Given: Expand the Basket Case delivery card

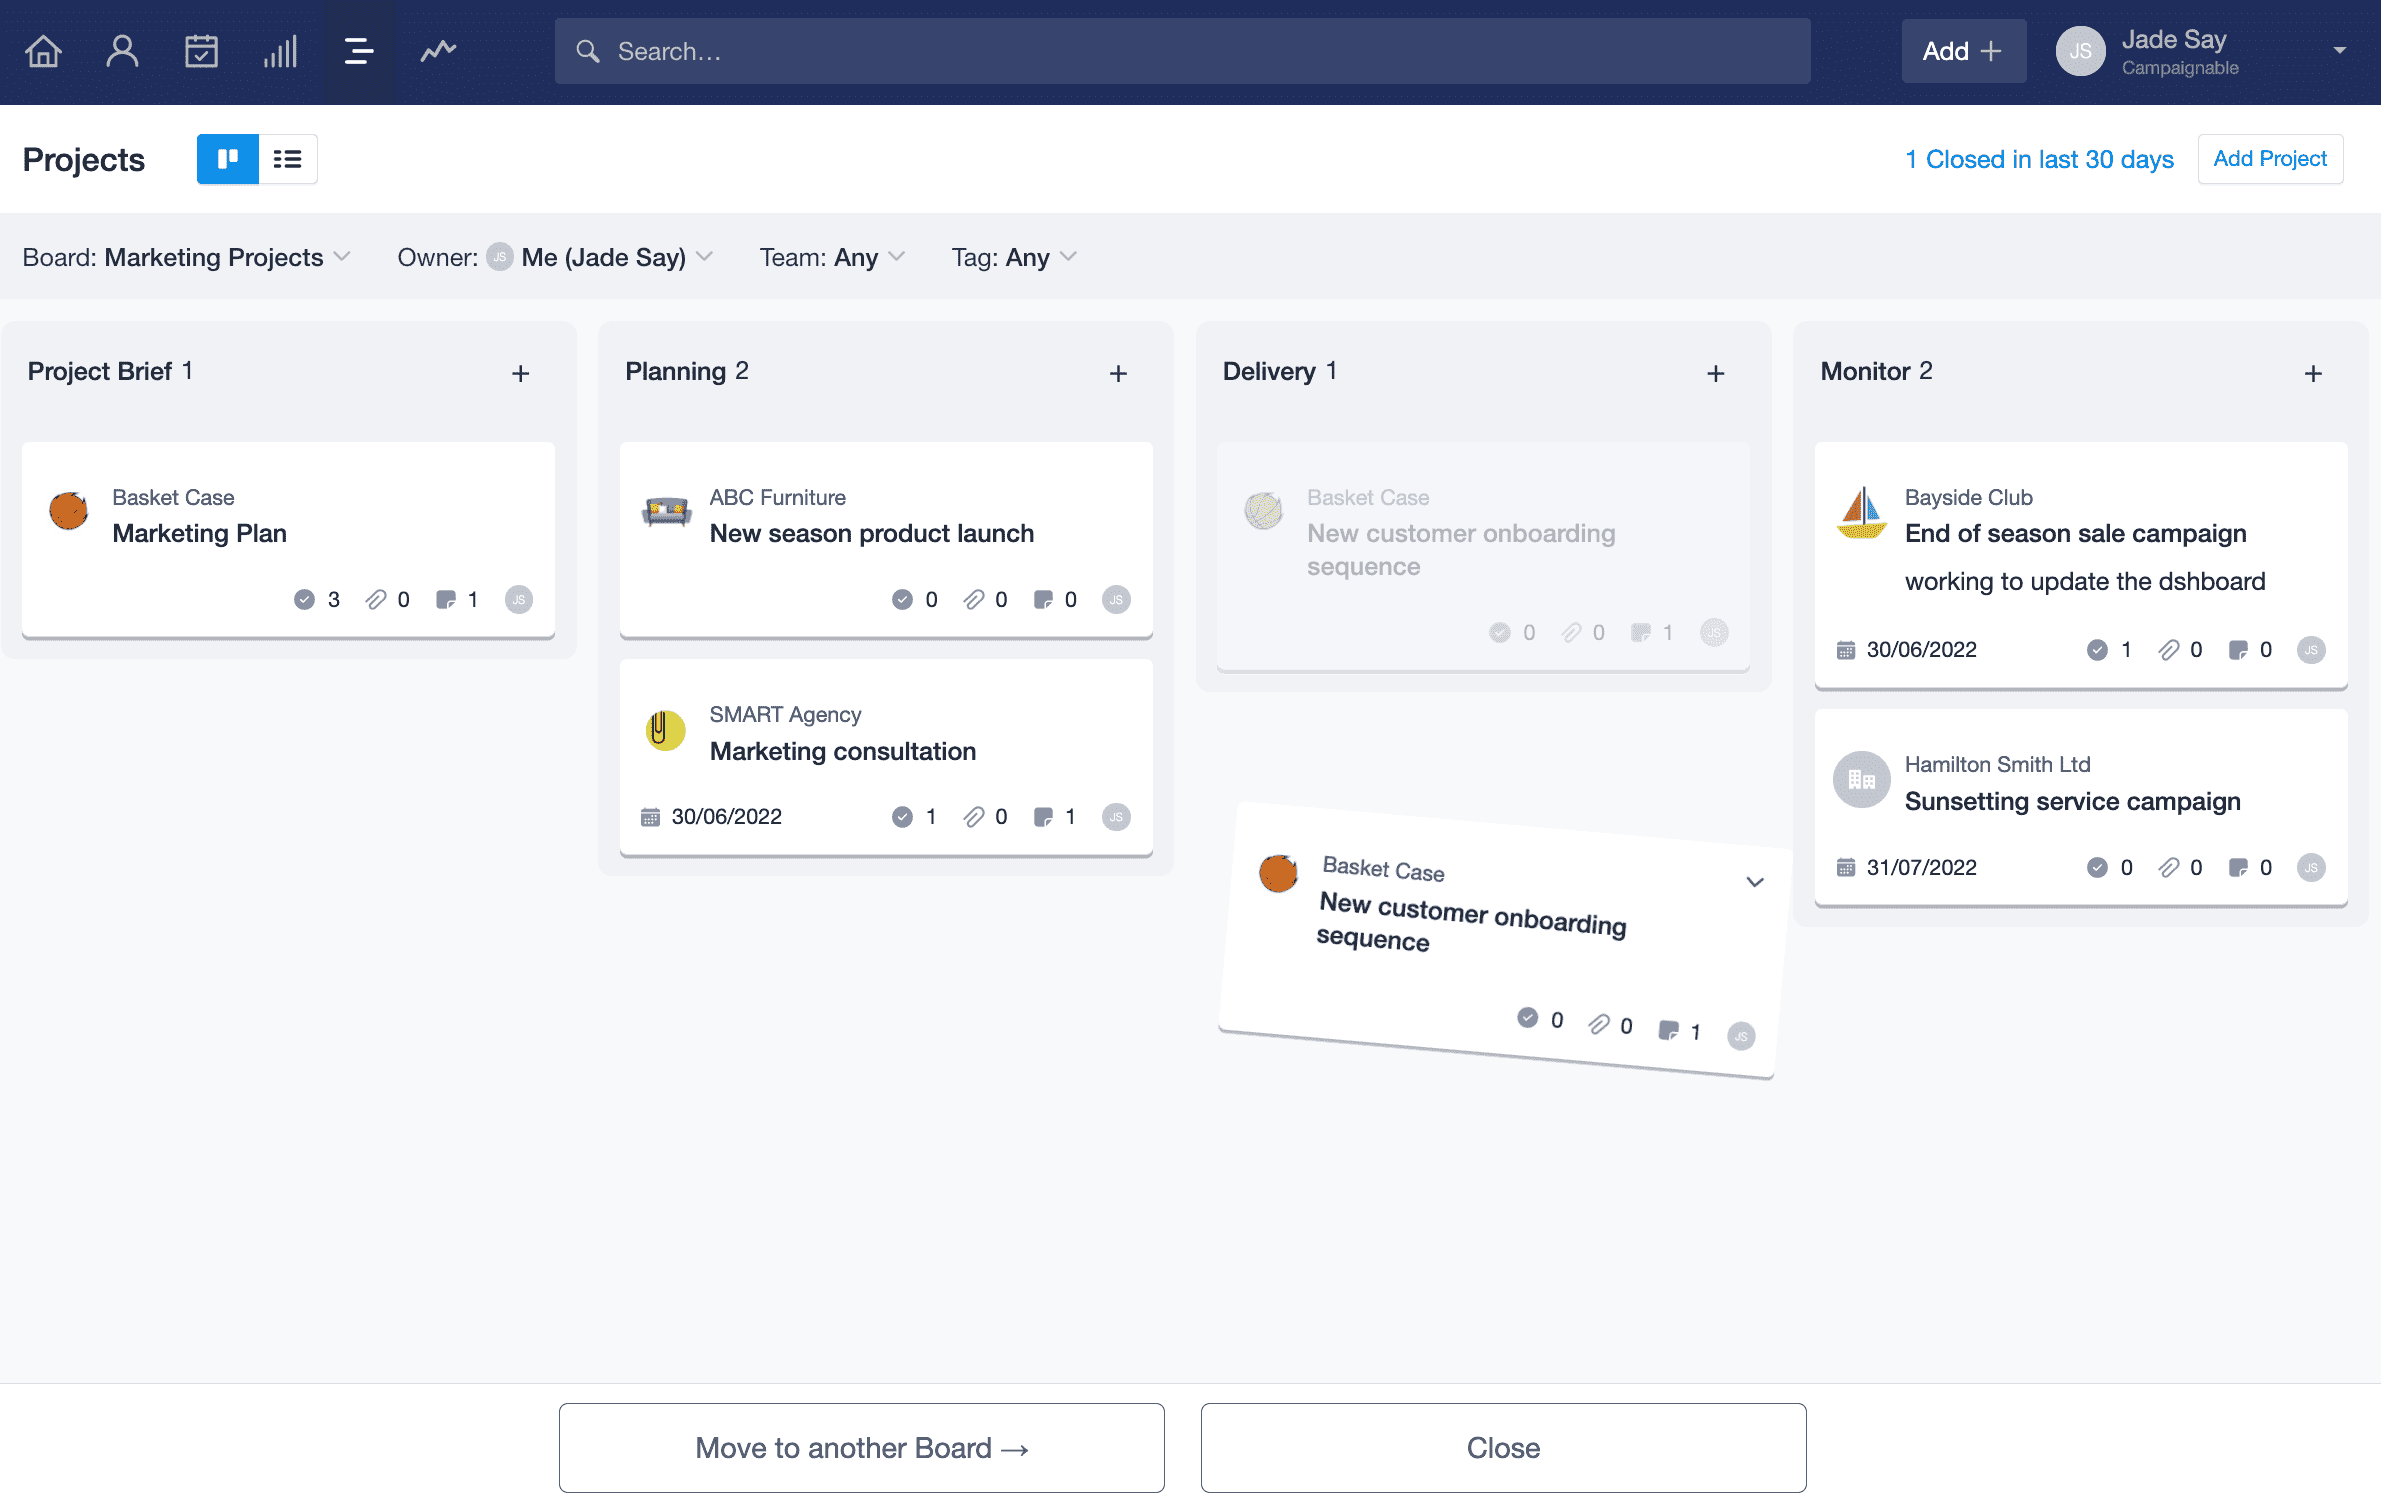Looking at the screenshot, I should pyautogui.click(x=1754, y=880).
